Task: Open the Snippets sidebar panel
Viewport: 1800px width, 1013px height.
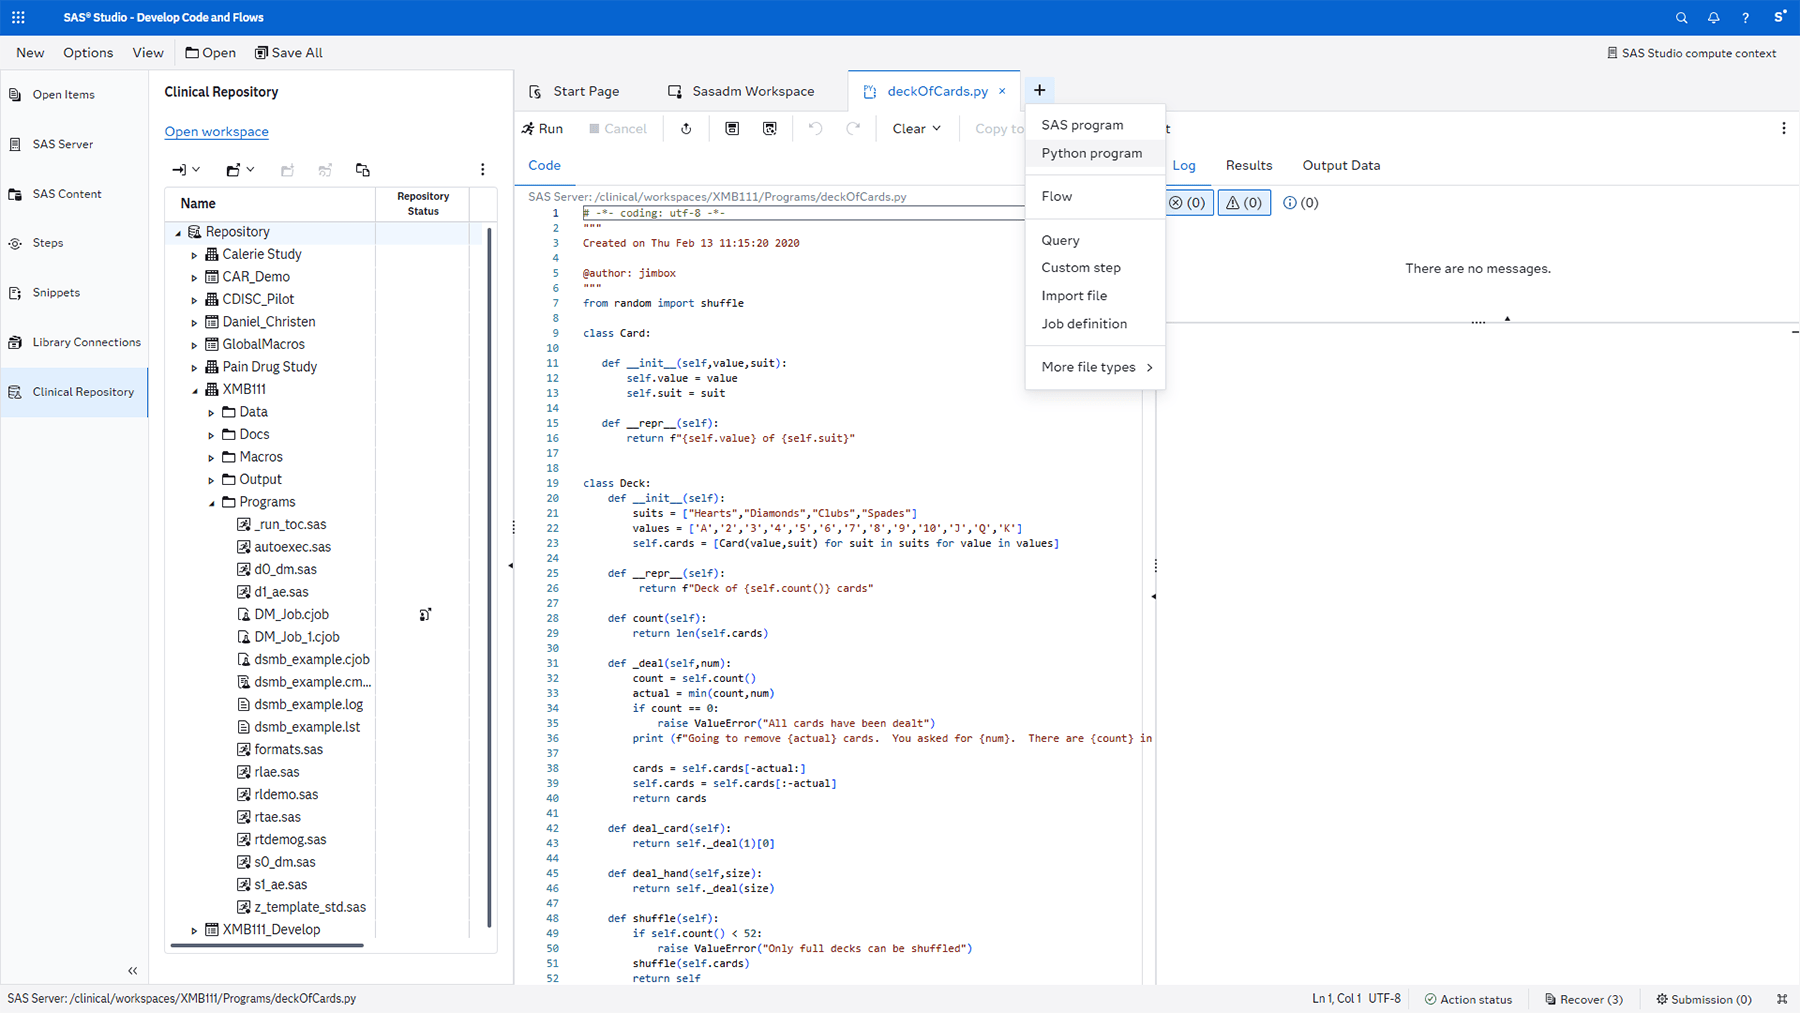Action: coord(55,292)
